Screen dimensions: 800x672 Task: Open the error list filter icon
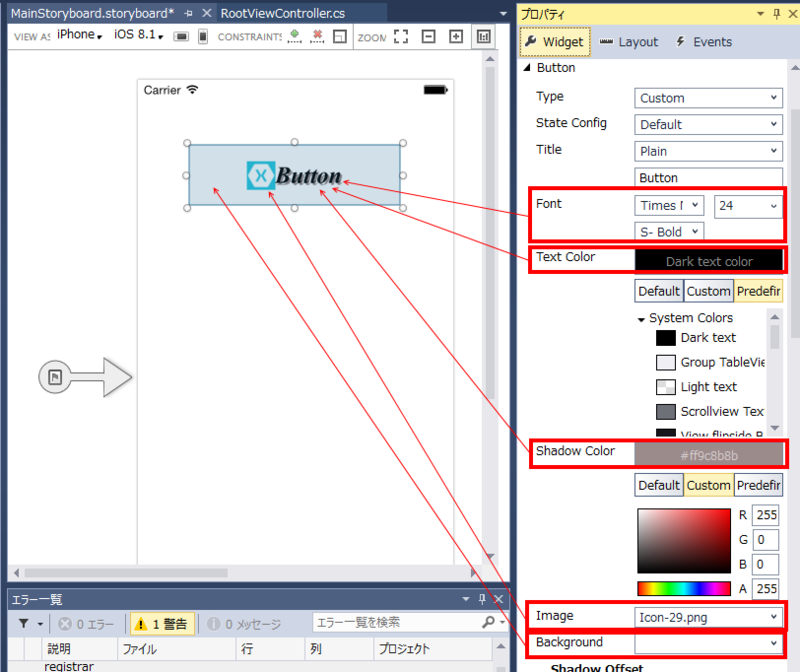[x=24, y=624]
